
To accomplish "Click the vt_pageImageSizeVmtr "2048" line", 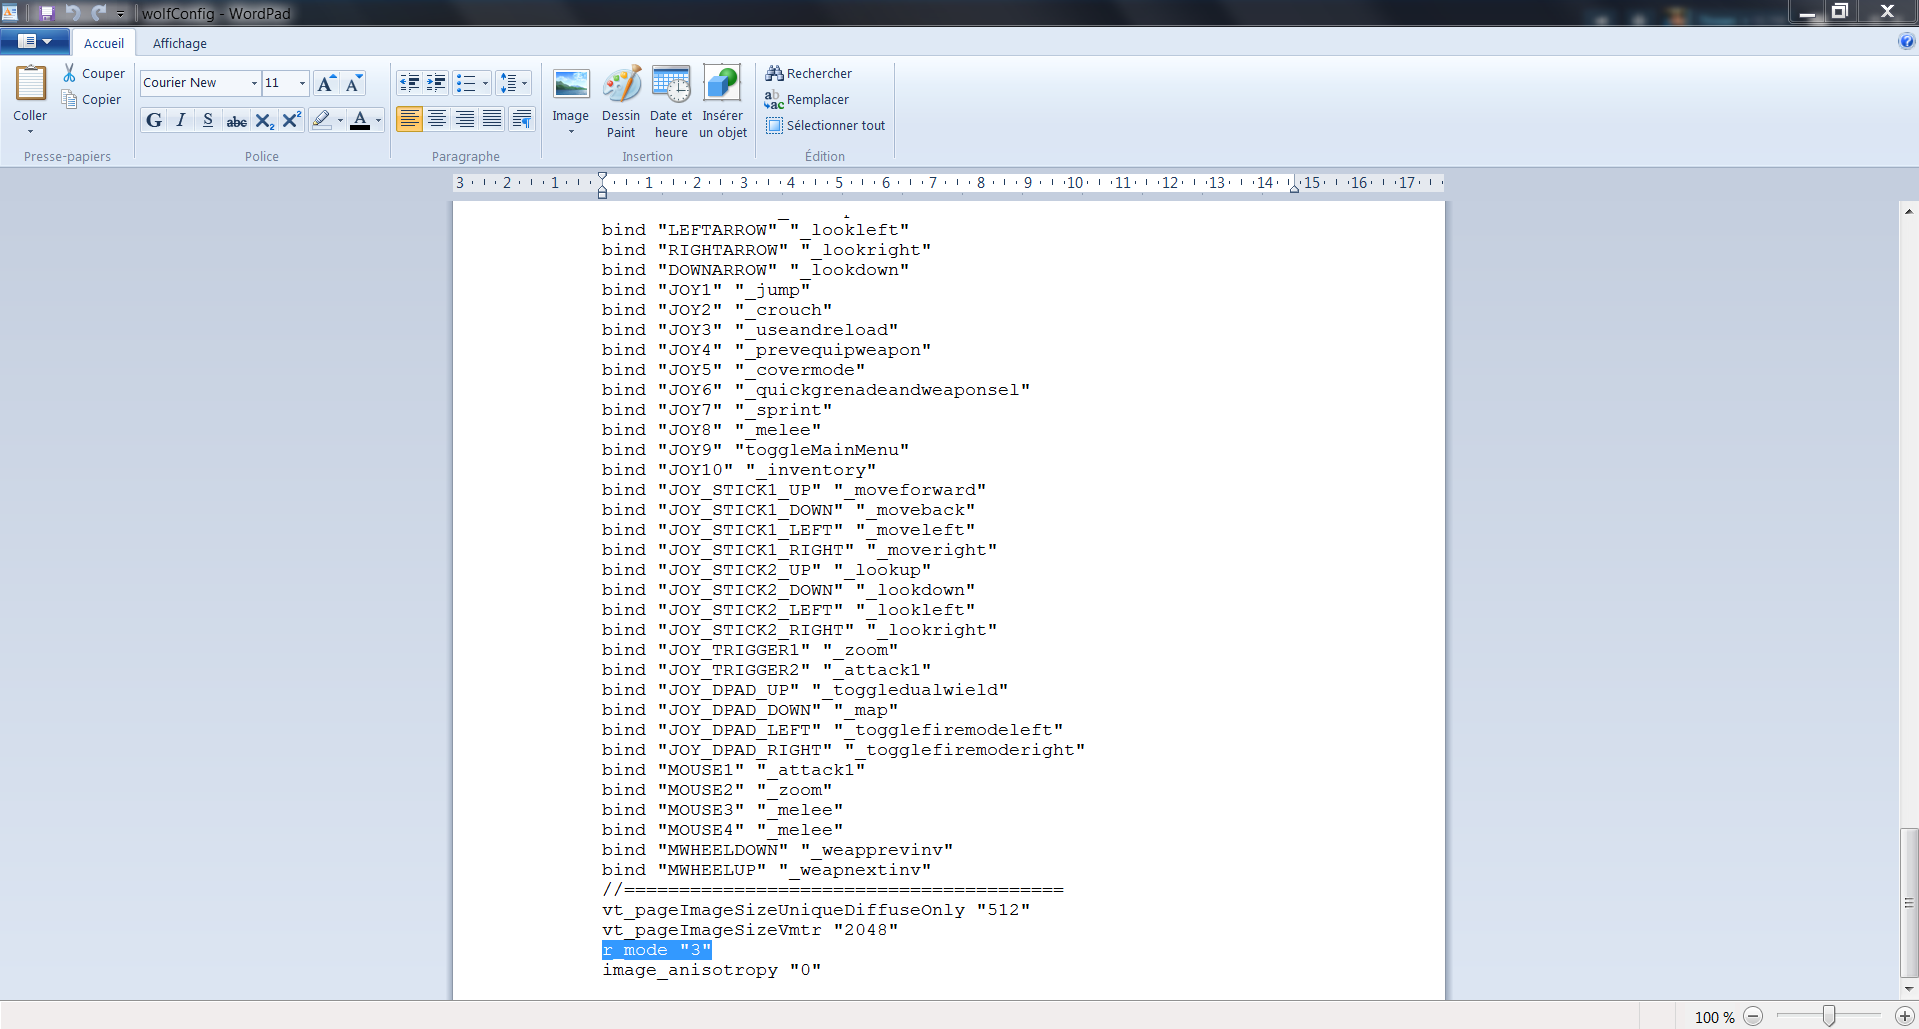I will [750, 930].
